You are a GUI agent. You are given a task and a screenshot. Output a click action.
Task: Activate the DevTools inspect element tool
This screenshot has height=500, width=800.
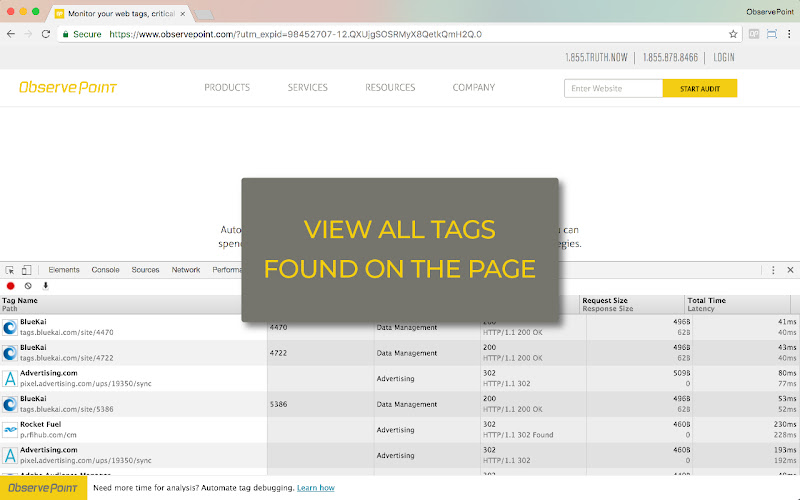pyautogui.click(x=10, y=270)
